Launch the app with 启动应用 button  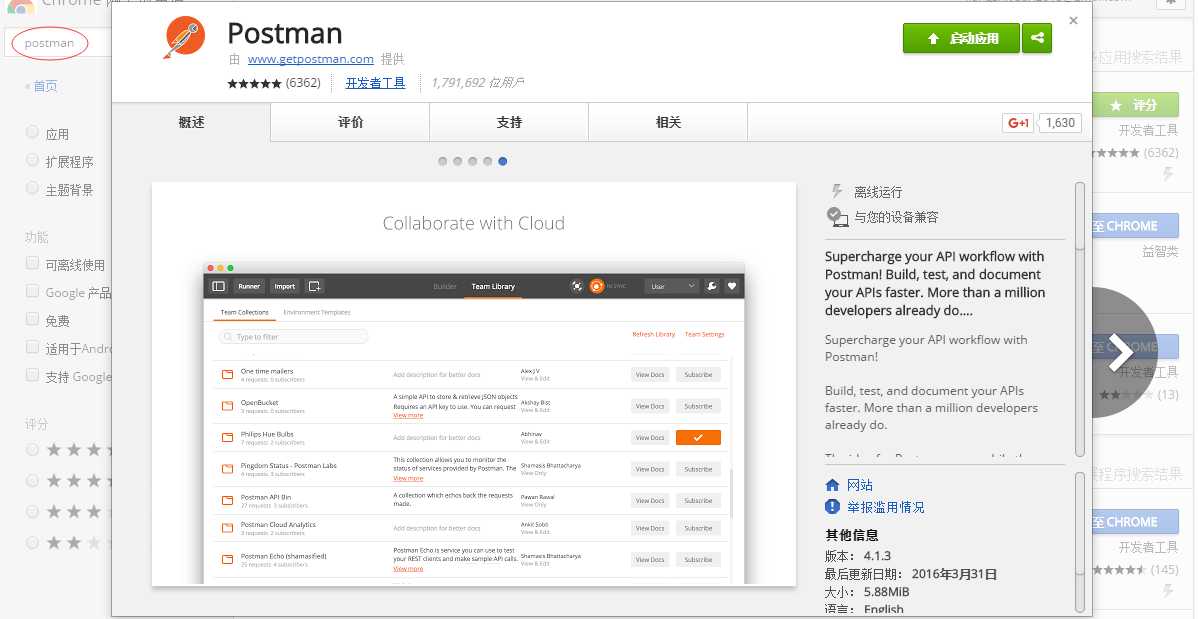(961, 38)
